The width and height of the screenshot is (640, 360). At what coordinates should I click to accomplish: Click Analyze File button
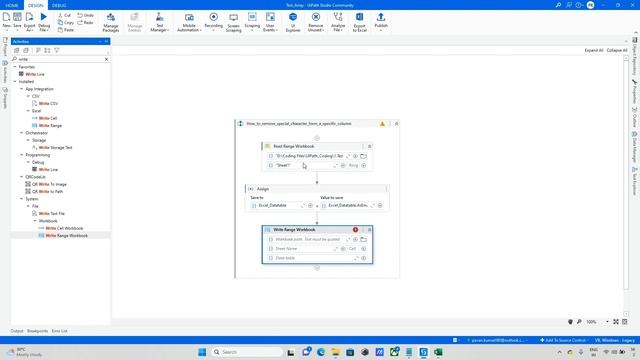(338, 22)
